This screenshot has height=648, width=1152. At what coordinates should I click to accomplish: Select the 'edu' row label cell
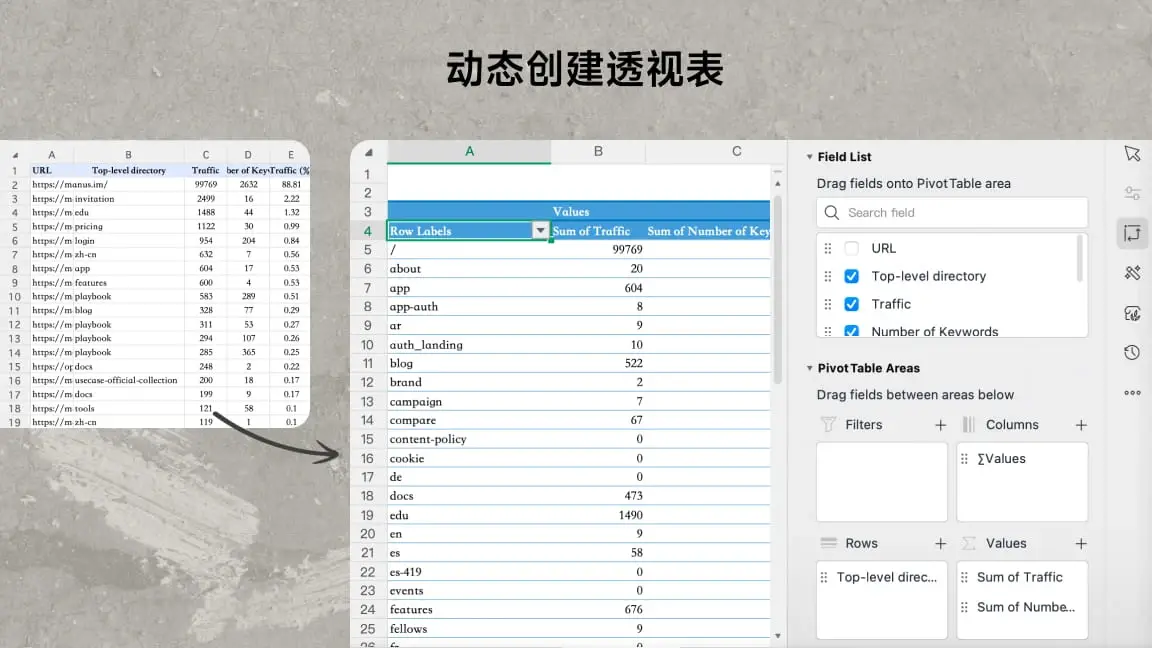coord(469,515)
